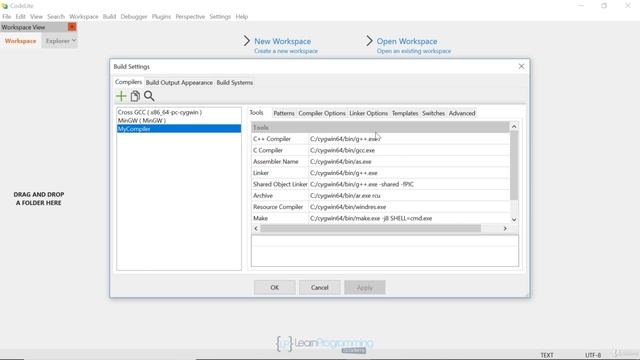
Task: Click the Apply button
Action: [364, 287]
